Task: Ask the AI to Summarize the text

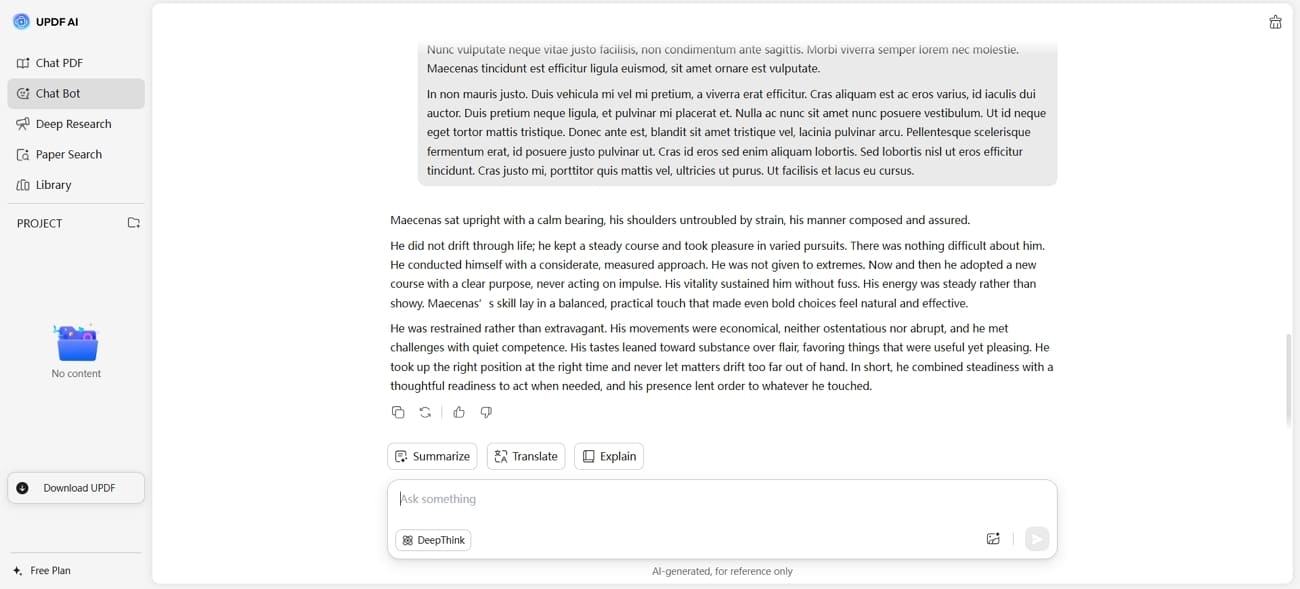Action: tap(432, 455)
